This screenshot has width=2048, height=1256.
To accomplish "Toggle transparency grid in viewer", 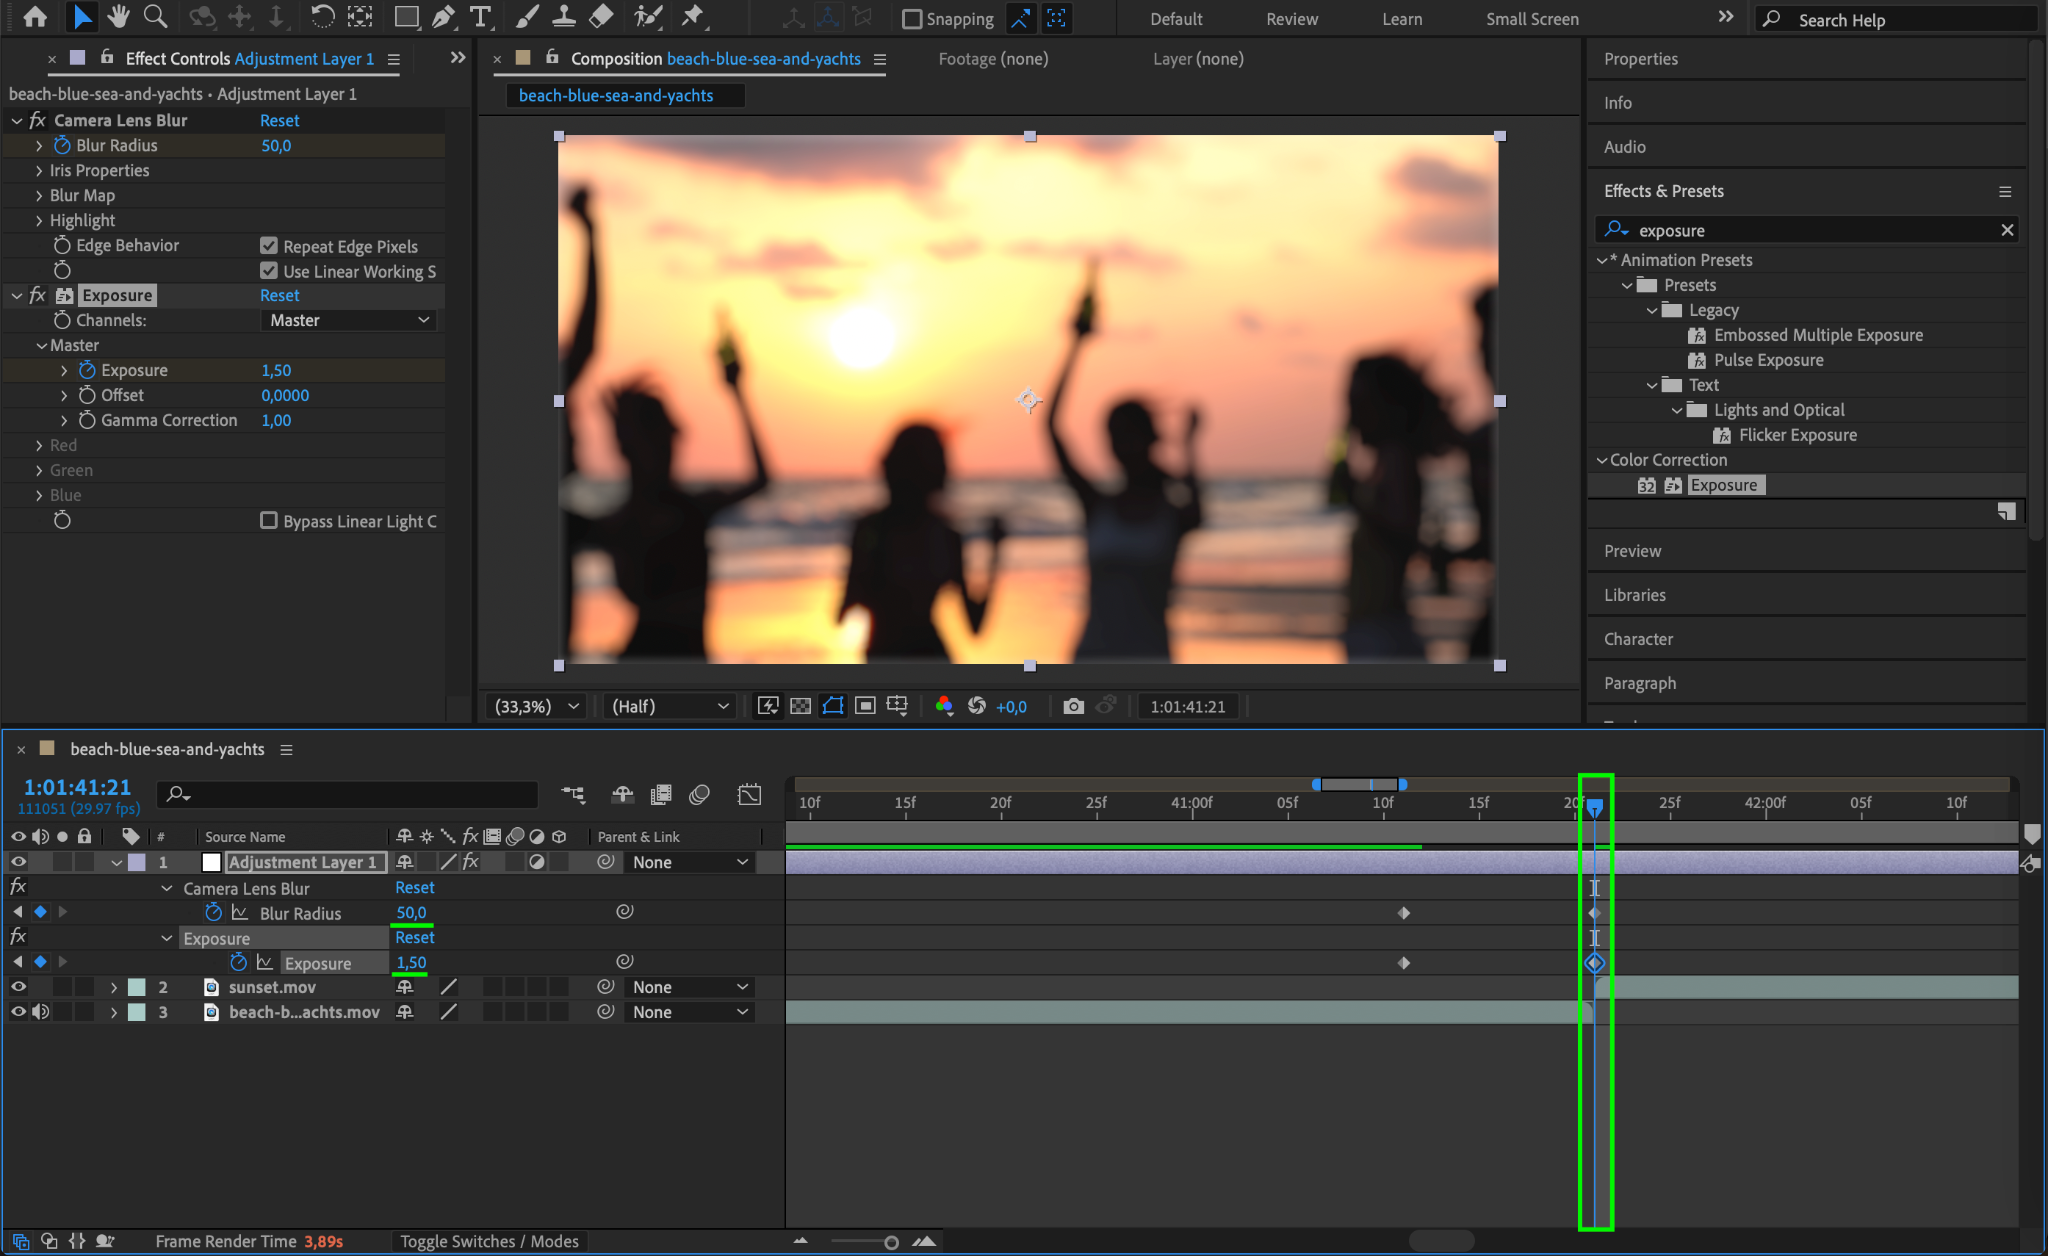I will [x=800, y=706].
